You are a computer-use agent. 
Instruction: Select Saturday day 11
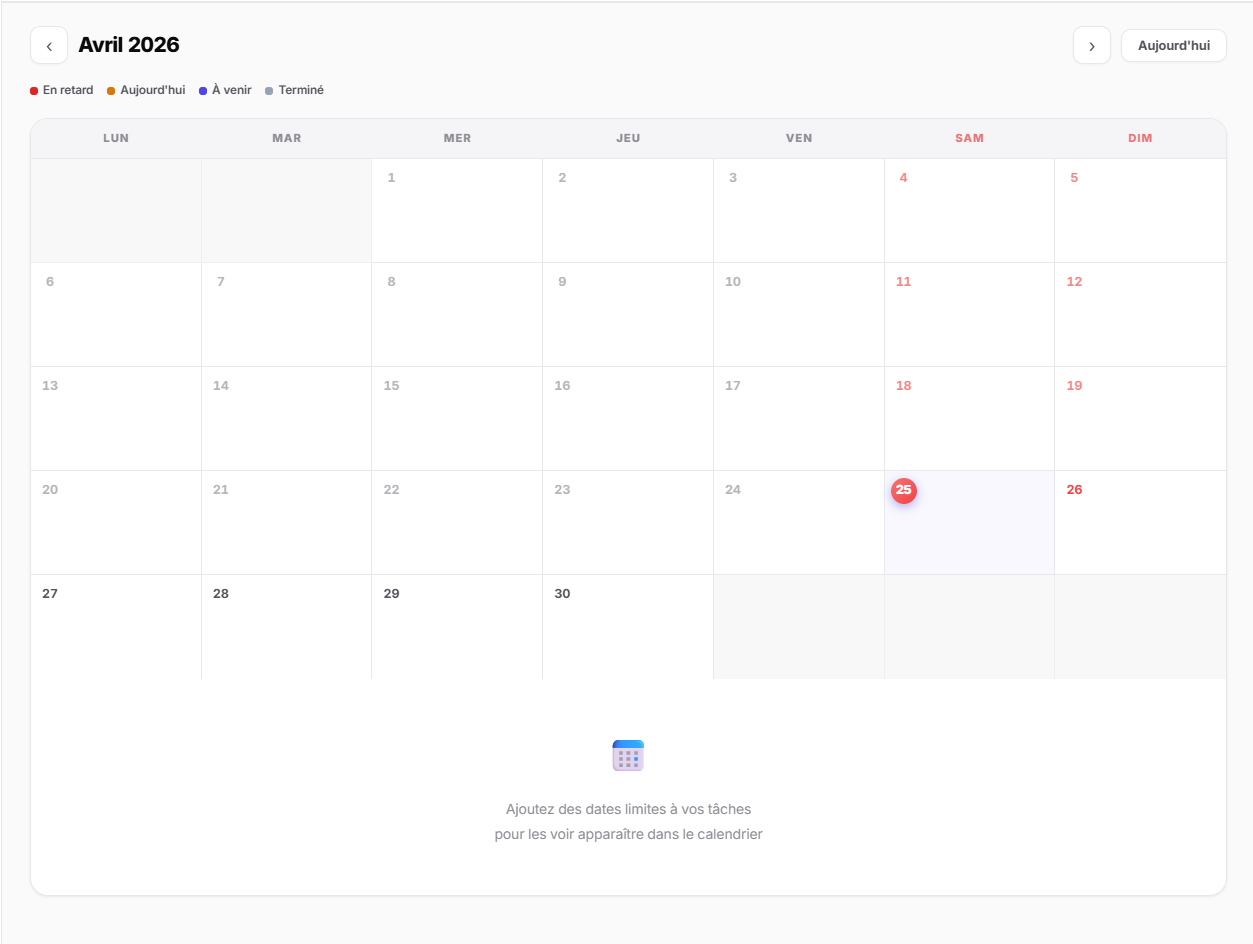click(x=969, y=315)
